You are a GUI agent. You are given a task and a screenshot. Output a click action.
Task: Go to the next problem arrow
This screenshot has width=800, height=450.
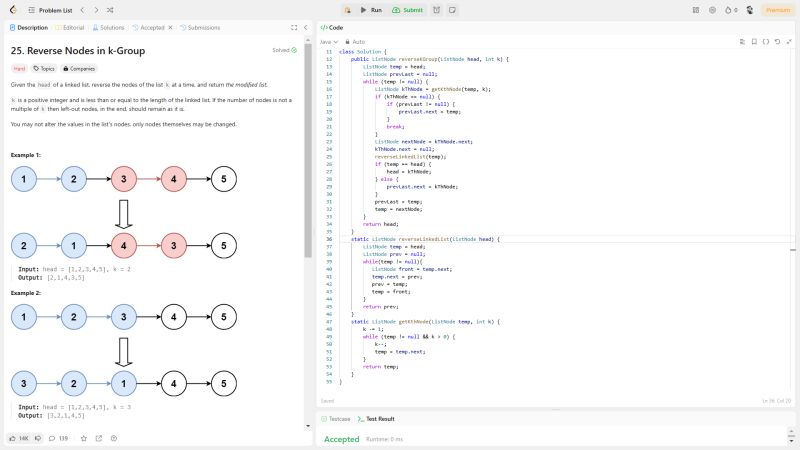pos(94,9)
